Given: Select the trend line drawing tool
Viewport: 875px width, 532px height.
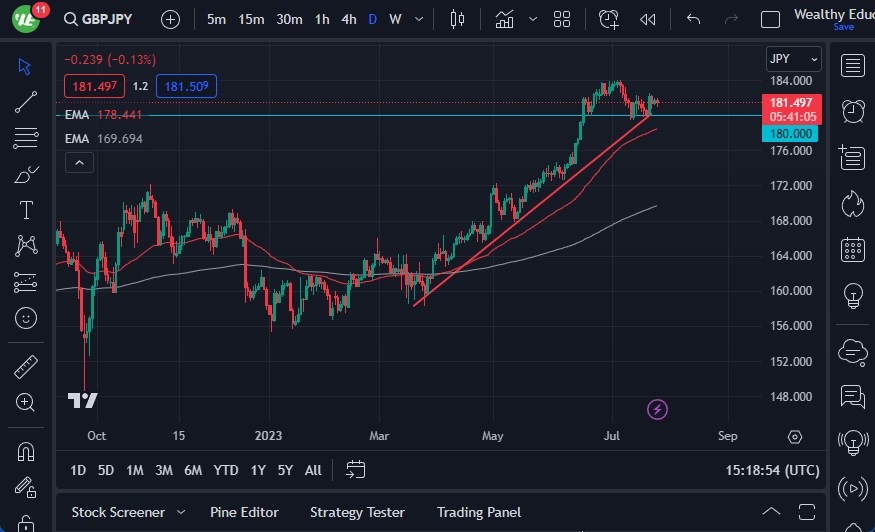Looking at the screenshot, I should pyautogui.click(x=26, y=102).
